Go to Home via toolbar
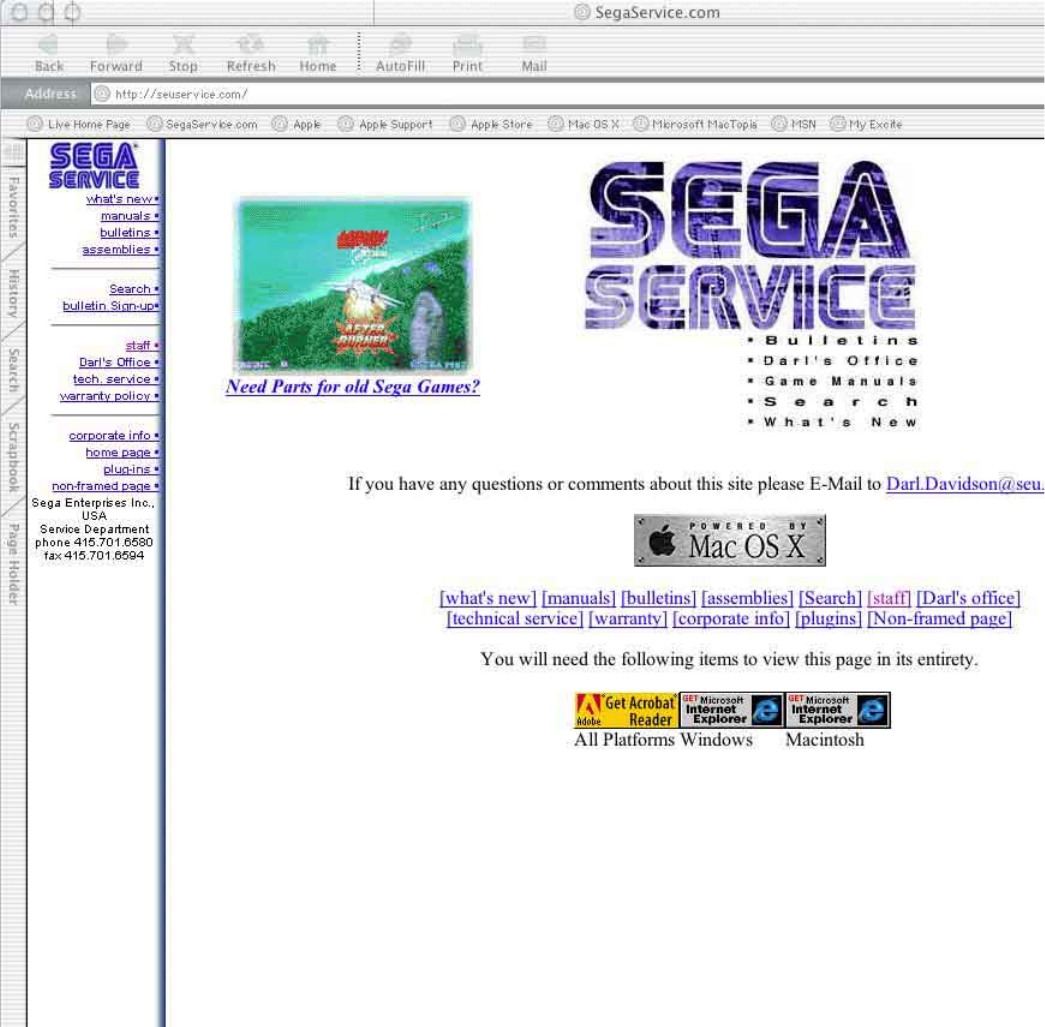The width and height of the screenshot is (1045, 1027). click(x=318, y=53)
